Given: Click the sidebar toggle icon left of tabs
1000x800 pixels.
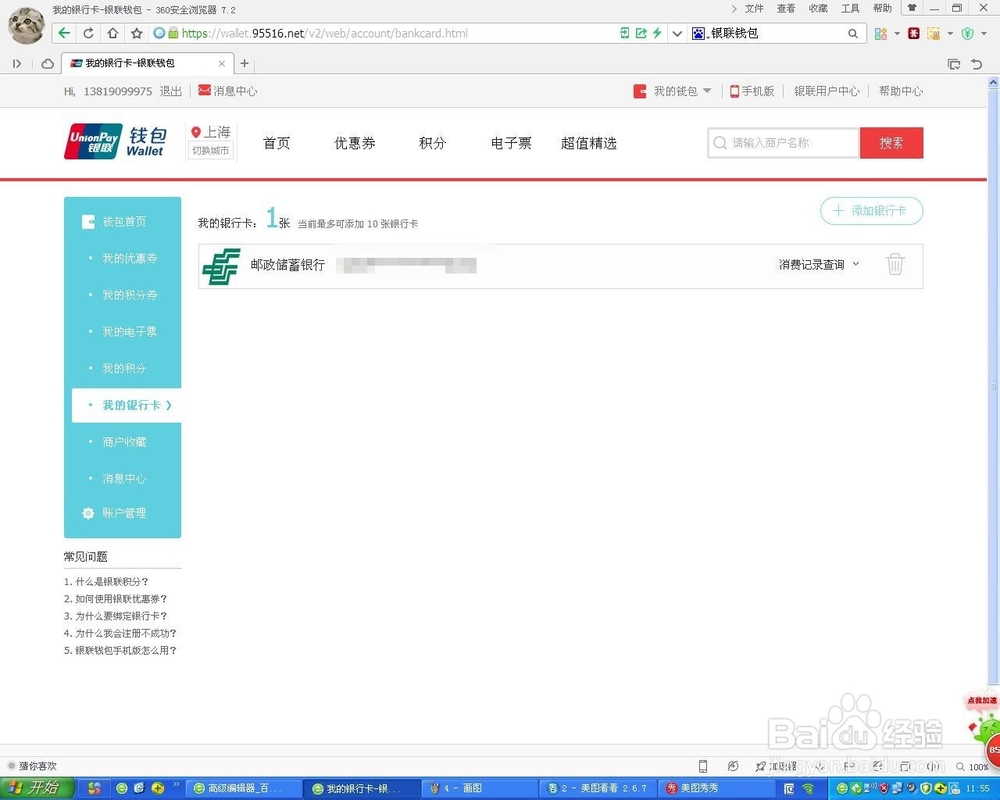Looking at the screenshot, I should [17, 63].
